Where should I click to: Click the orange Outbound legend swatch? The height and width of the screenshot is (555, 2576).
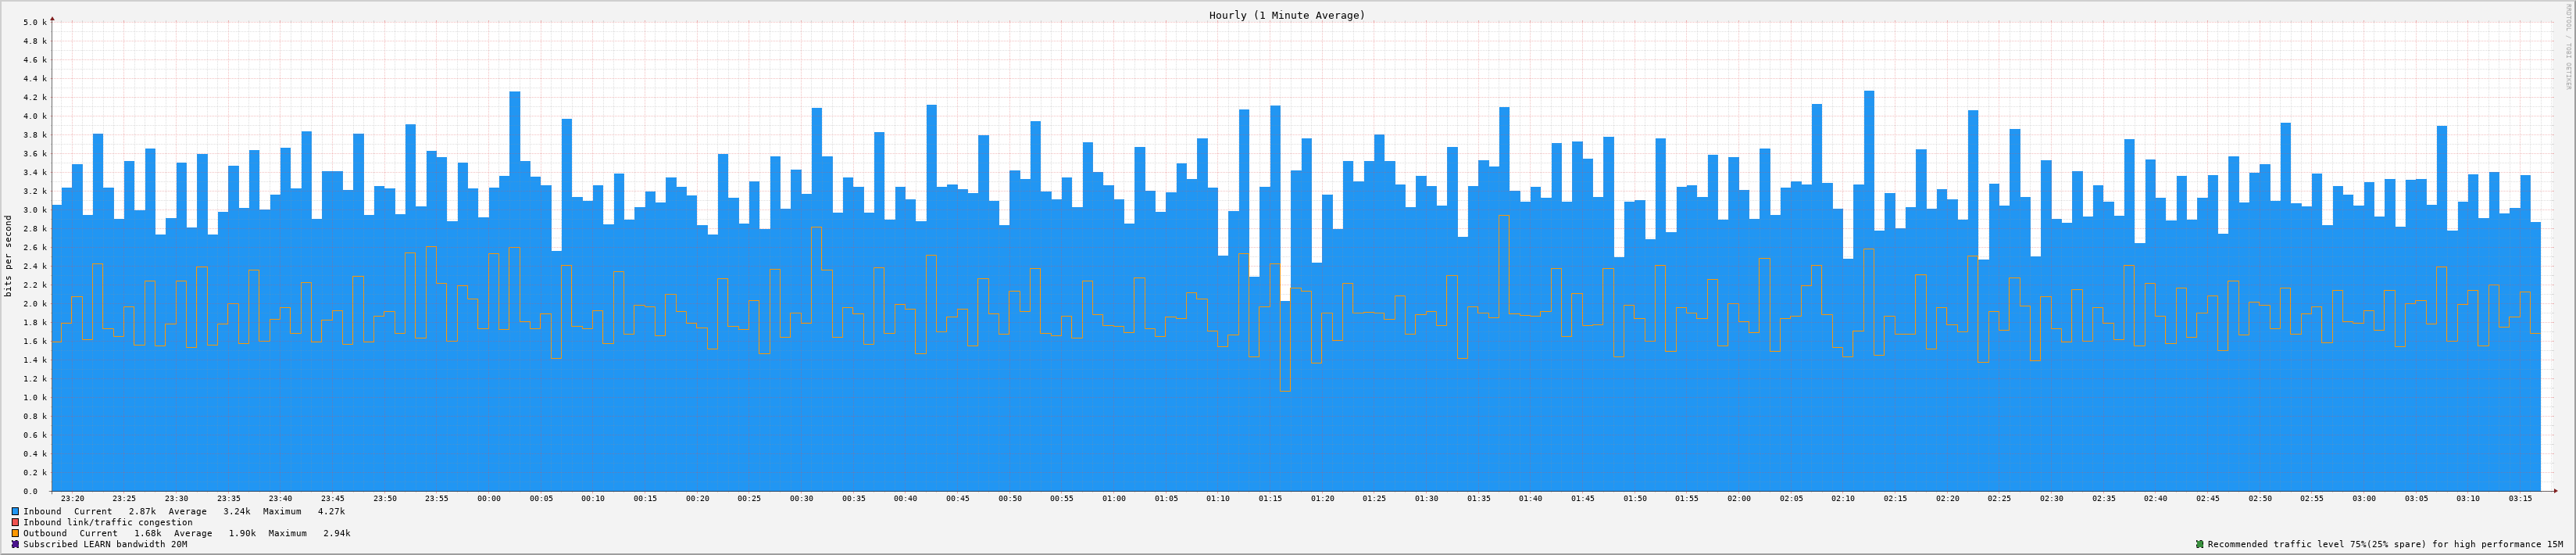click(15, 533)
